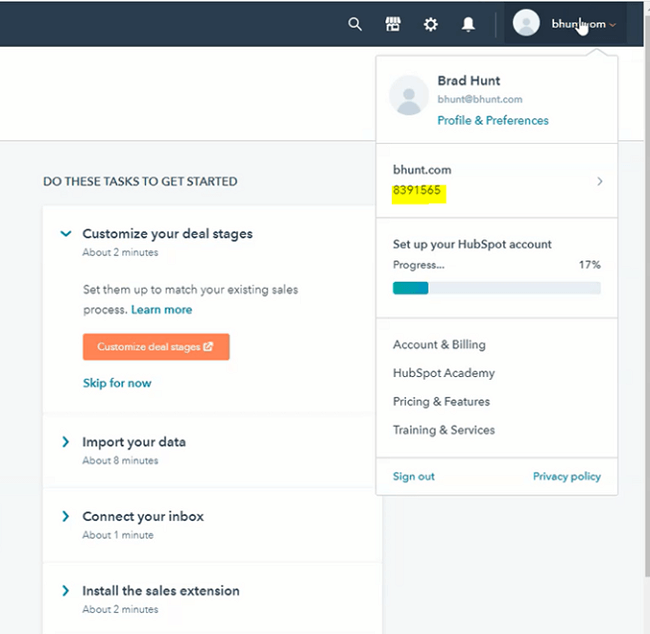Click the arrow beside bhunt.com account
650x634 pixels.
(x=599, y=181)
